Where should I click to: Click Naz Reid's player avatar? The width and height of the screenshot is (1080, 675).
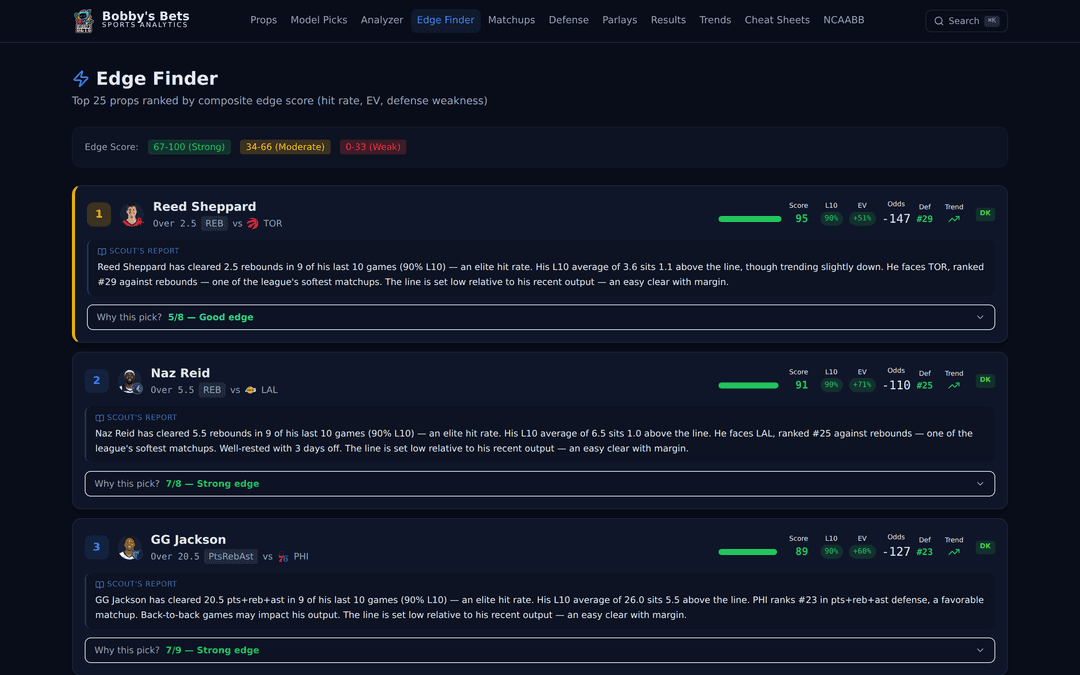pyautogui.click(x=129, y=381)
